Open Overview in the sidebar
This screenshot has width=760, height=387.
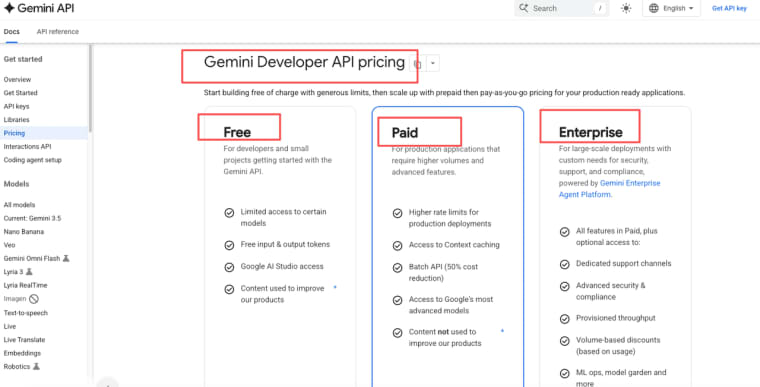point(17,80)
